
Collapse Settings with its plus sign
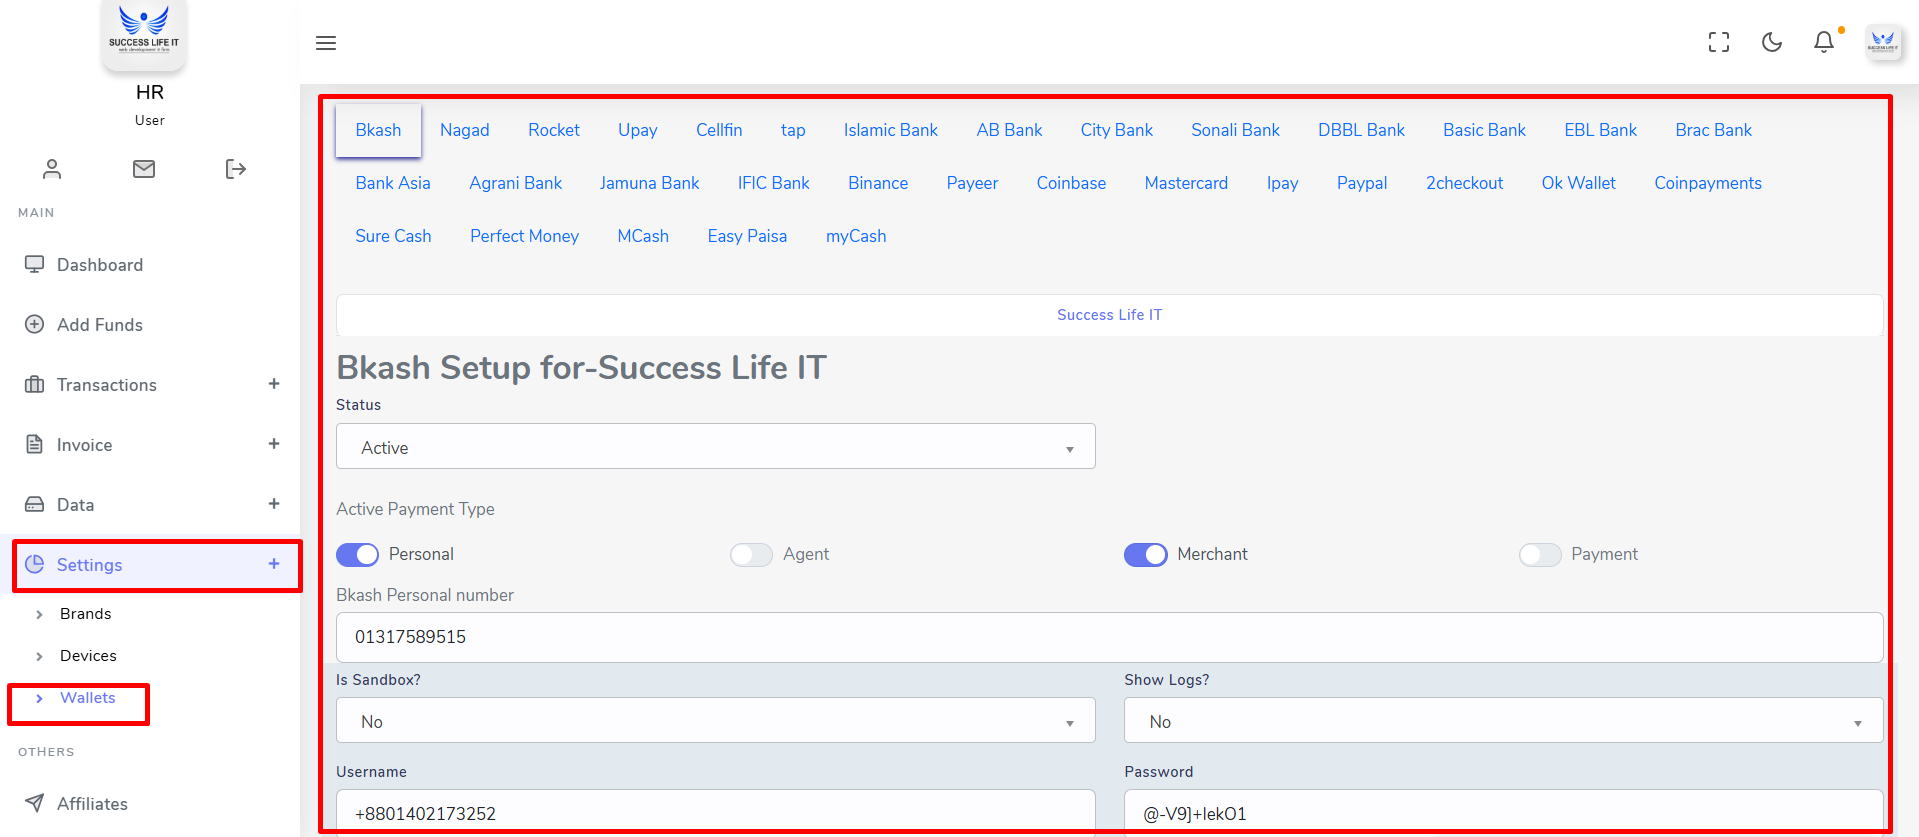[274, 564]
